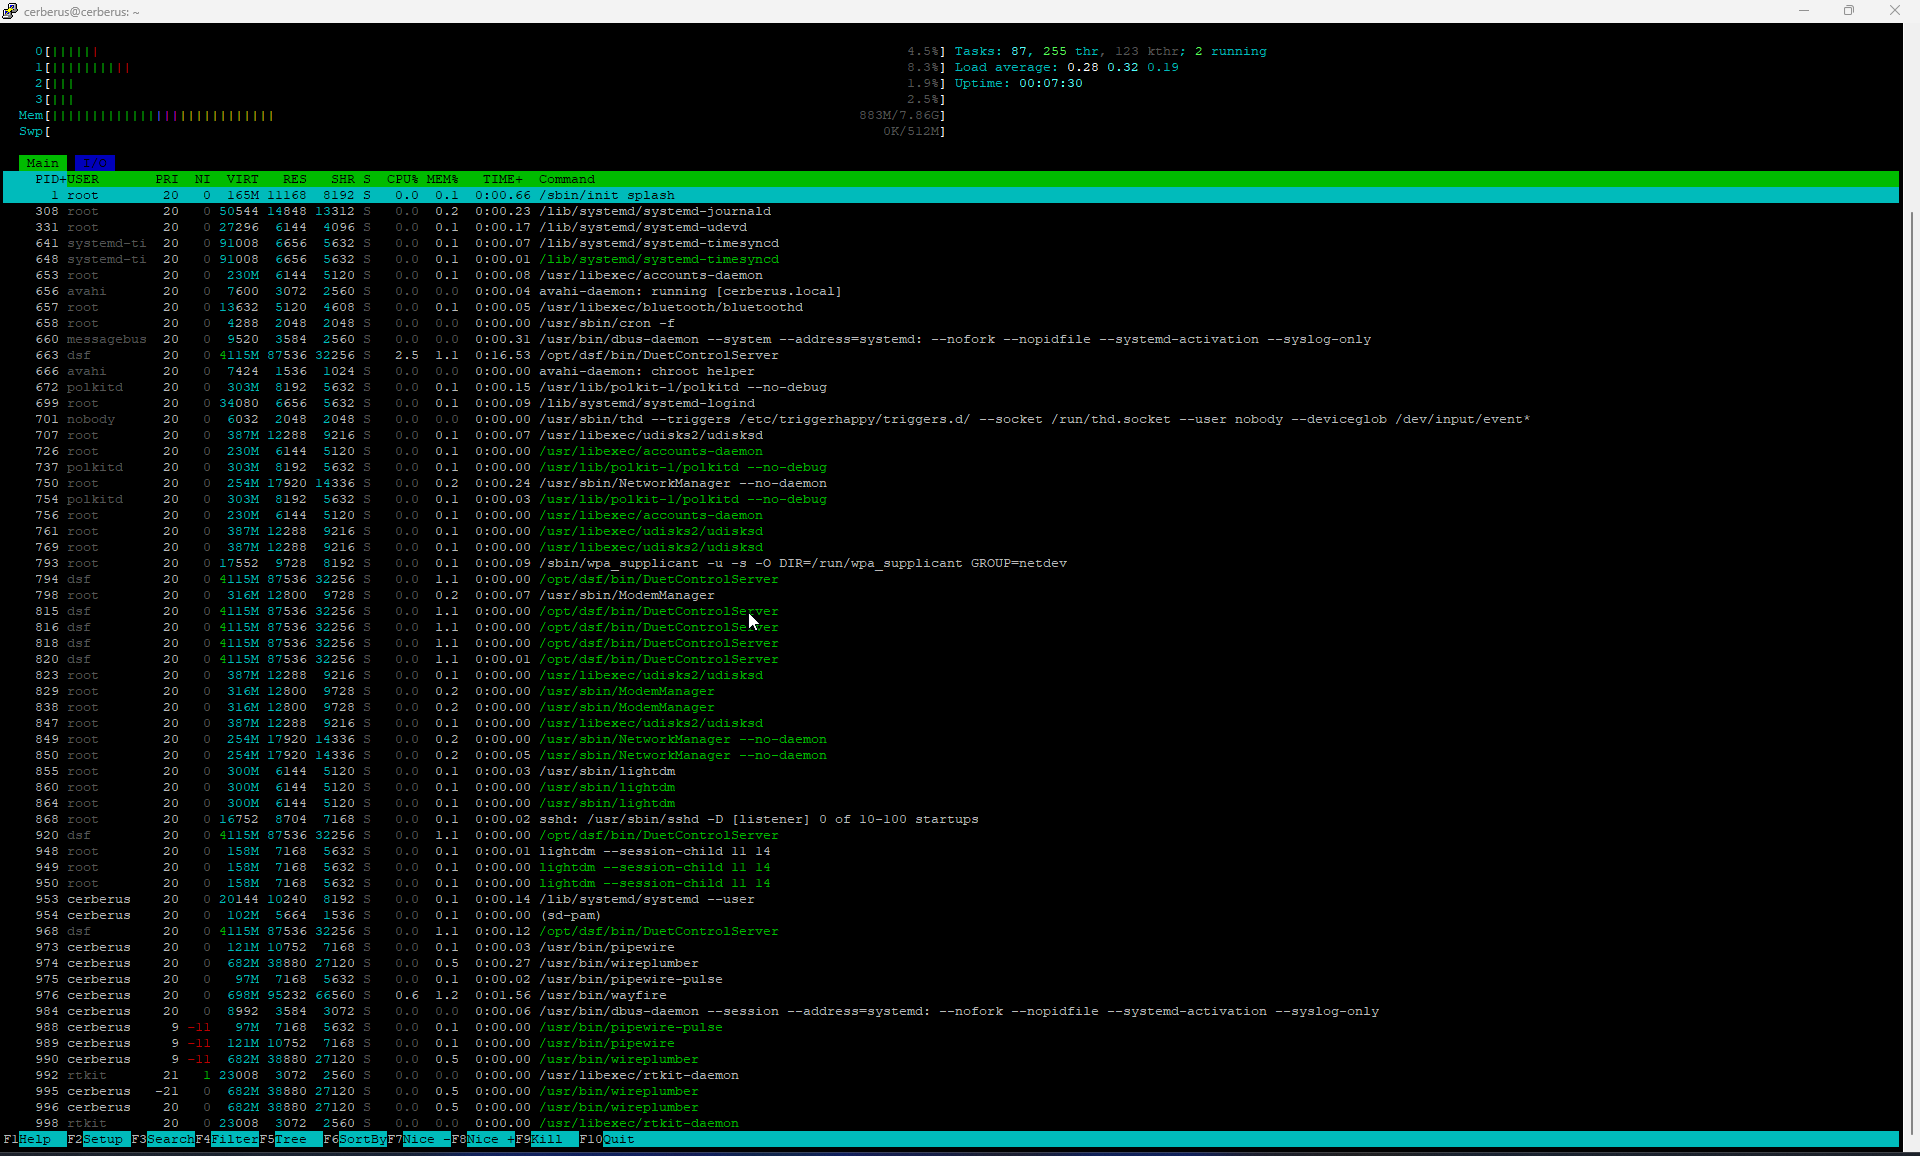Sort by the RES column header
The image size is (1920, 1156).
[x=295, y=179]
